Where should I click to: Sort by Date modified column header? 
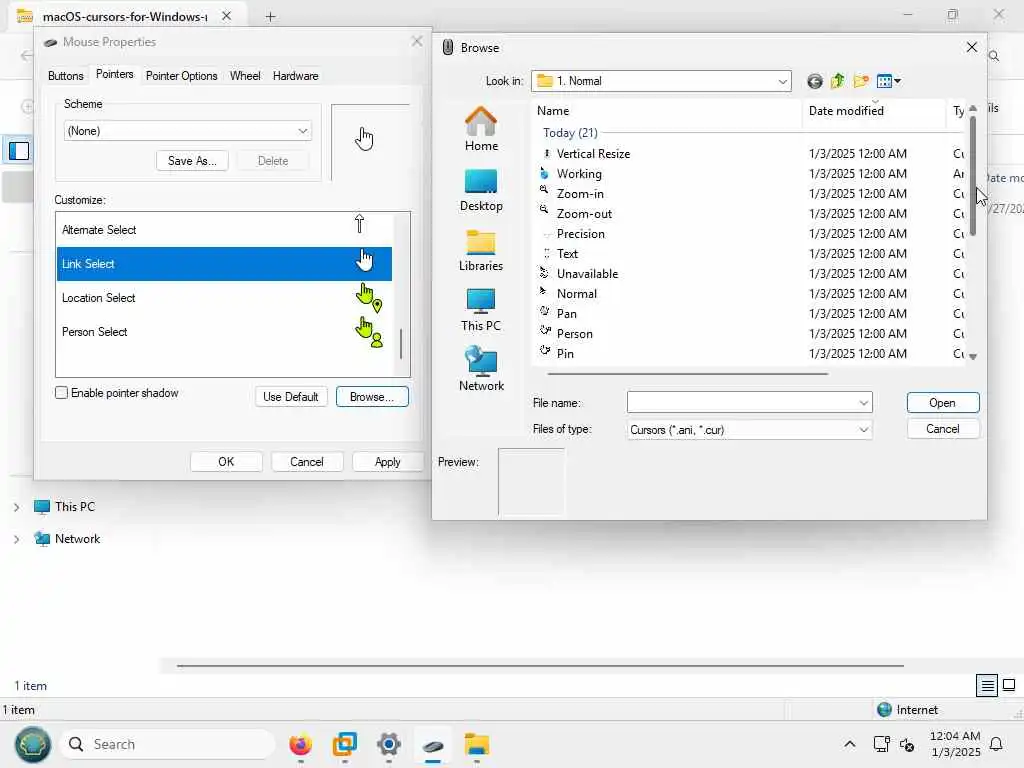click(x=874, y=111)
